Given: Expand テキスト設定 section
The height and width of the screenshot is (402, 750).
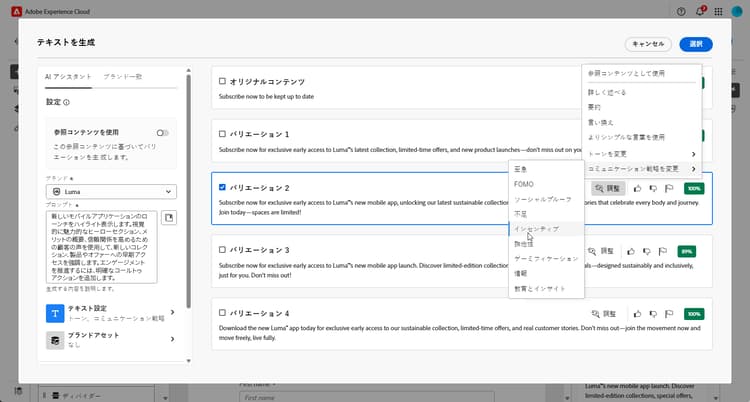Looking at the screenshot, I should click(111, 313).
